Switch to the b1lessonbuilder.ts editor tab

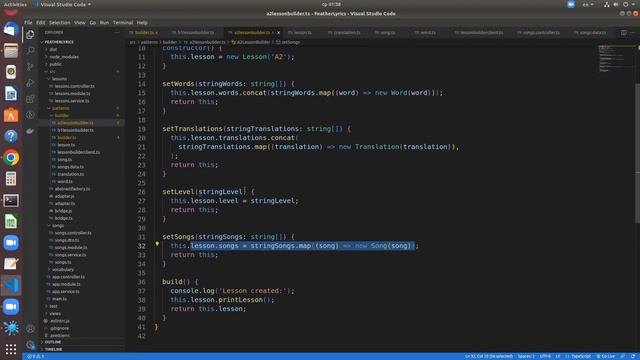[195, 33]
